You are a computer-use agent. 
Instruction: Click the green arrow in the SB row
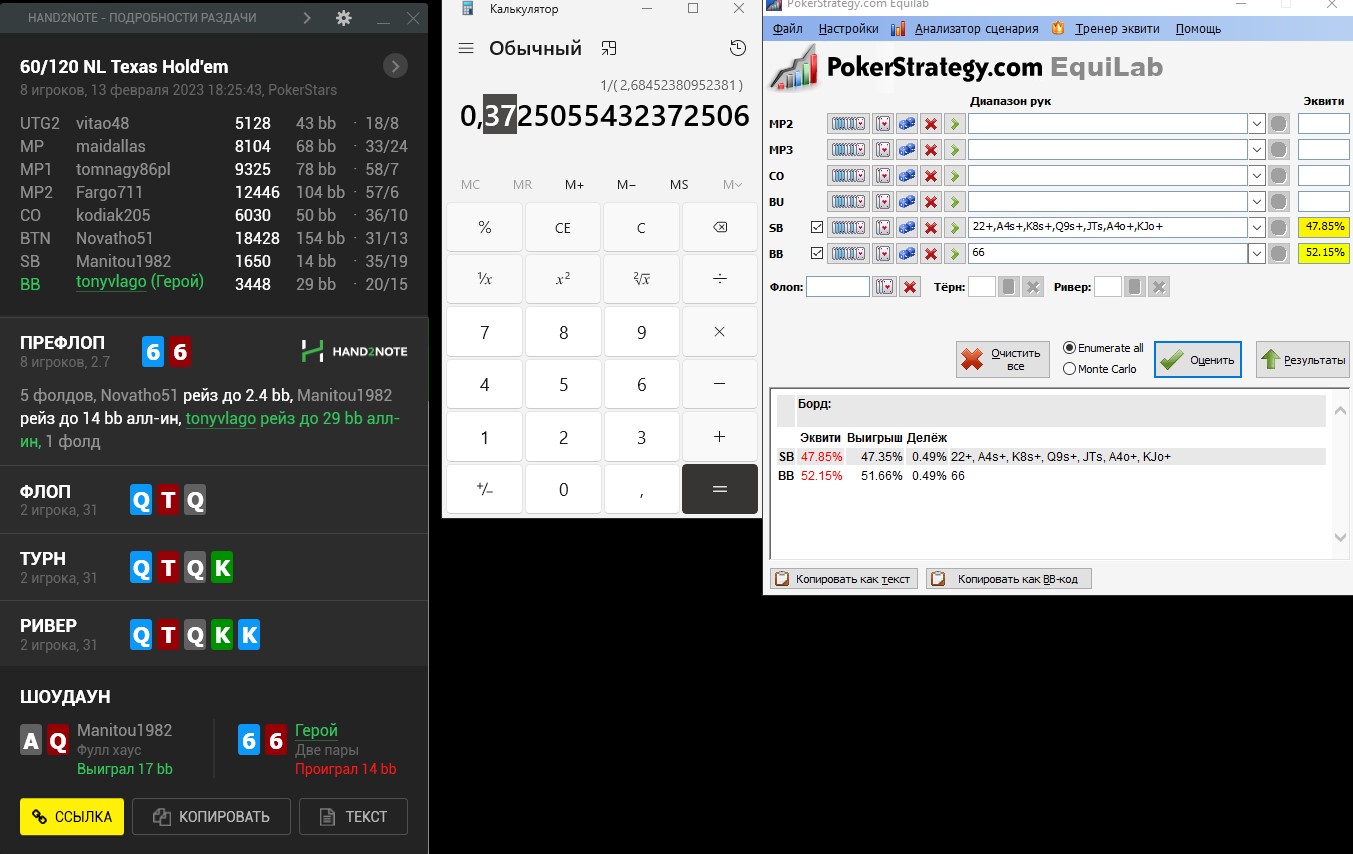[x=955, y=227]
